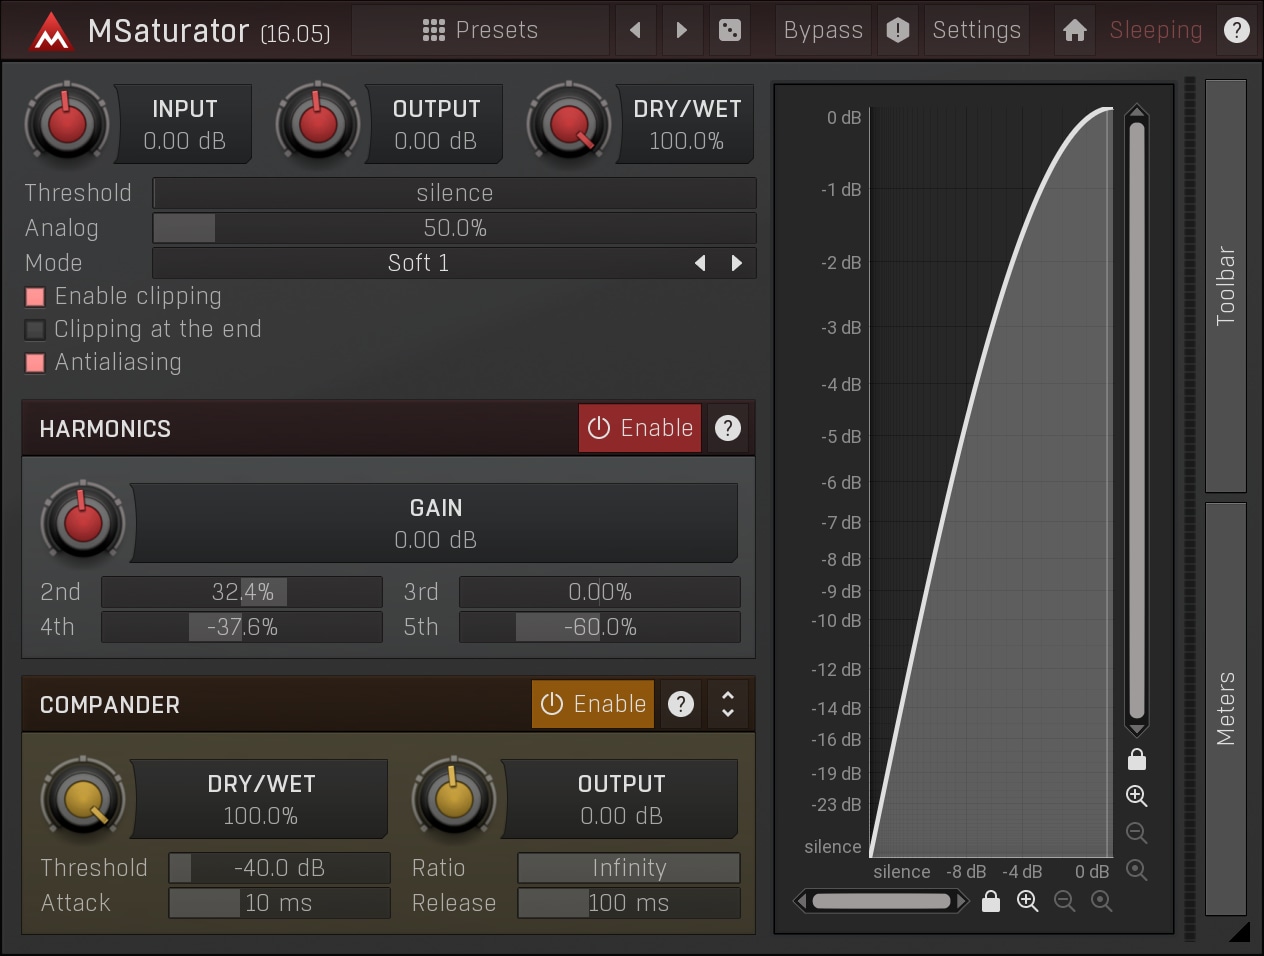
Task: Click the 2nd harmonic 32.4% slider
Action: point(242,592)
